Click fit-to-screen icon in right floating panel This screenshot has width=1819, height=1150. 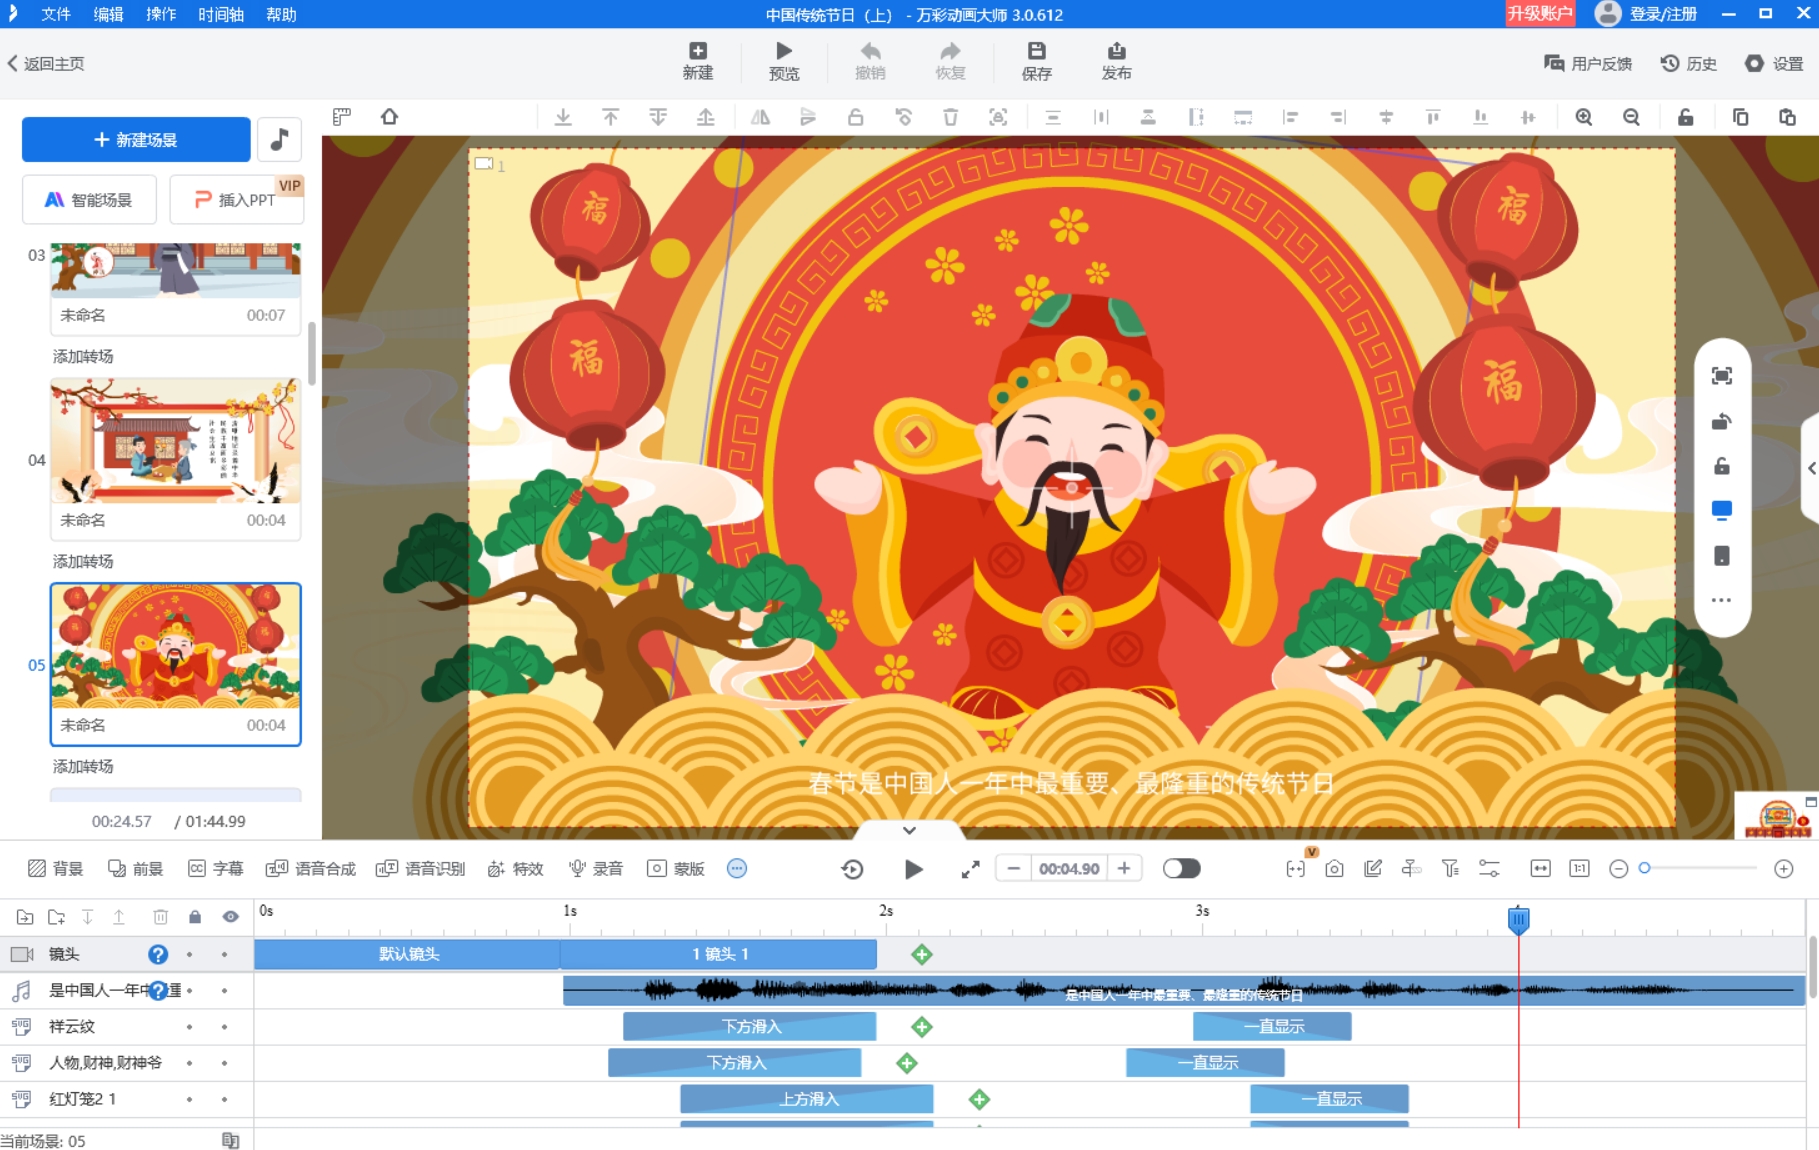click(x=1721, y=376)
